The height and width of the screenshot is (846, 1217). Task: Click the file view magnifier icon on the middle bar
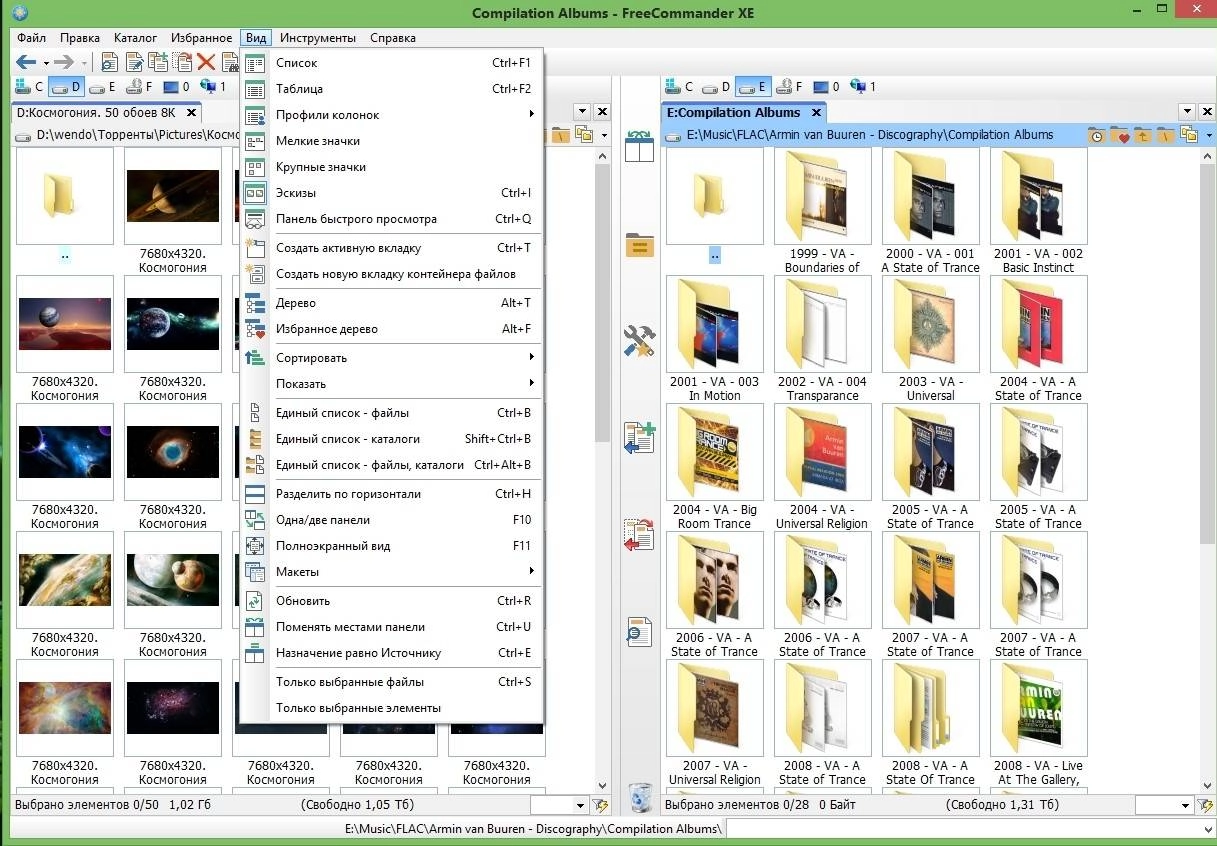[639, 631]
